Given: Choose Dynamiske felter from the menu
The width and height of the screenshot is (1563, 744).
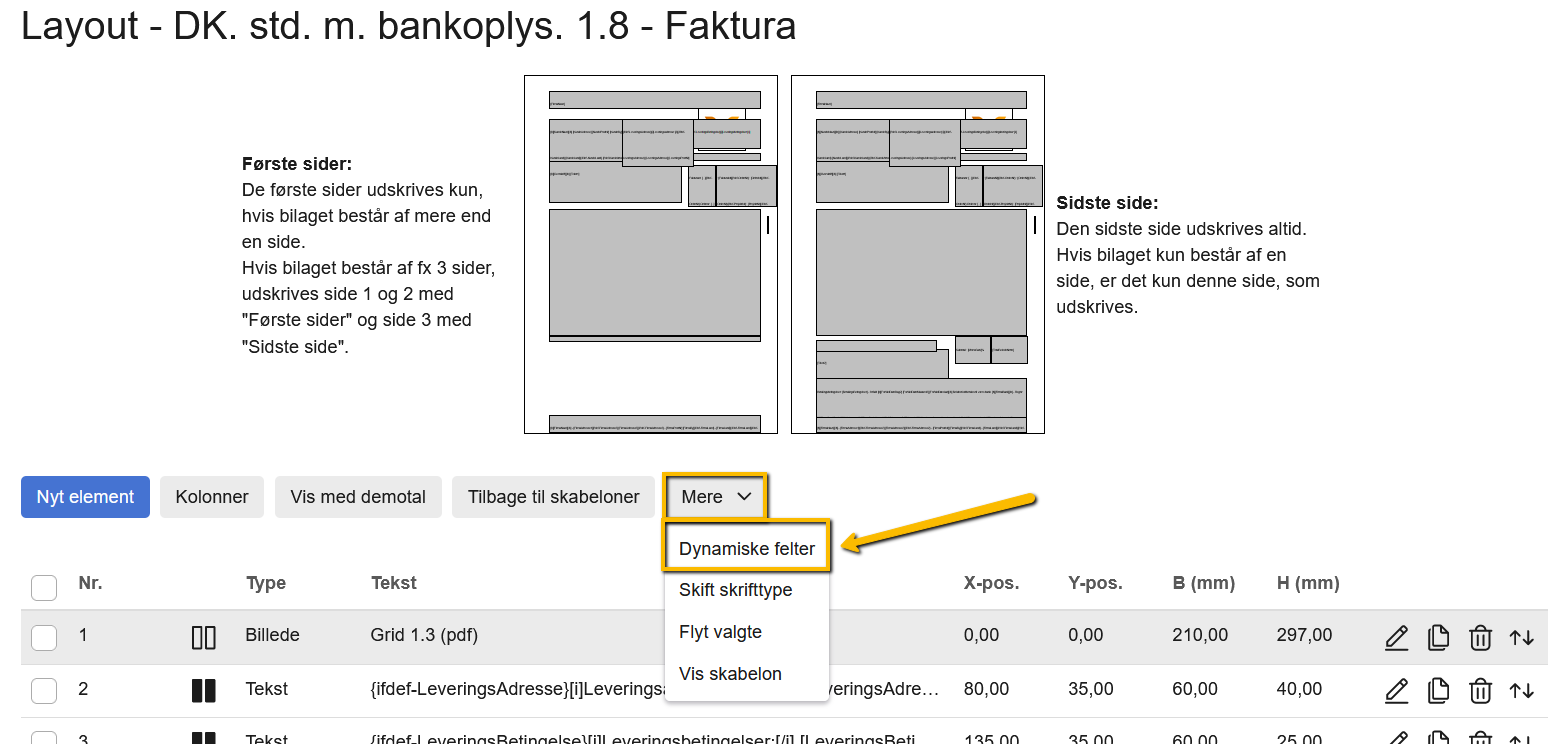Looking at the screenshot, I should point(746,548).
